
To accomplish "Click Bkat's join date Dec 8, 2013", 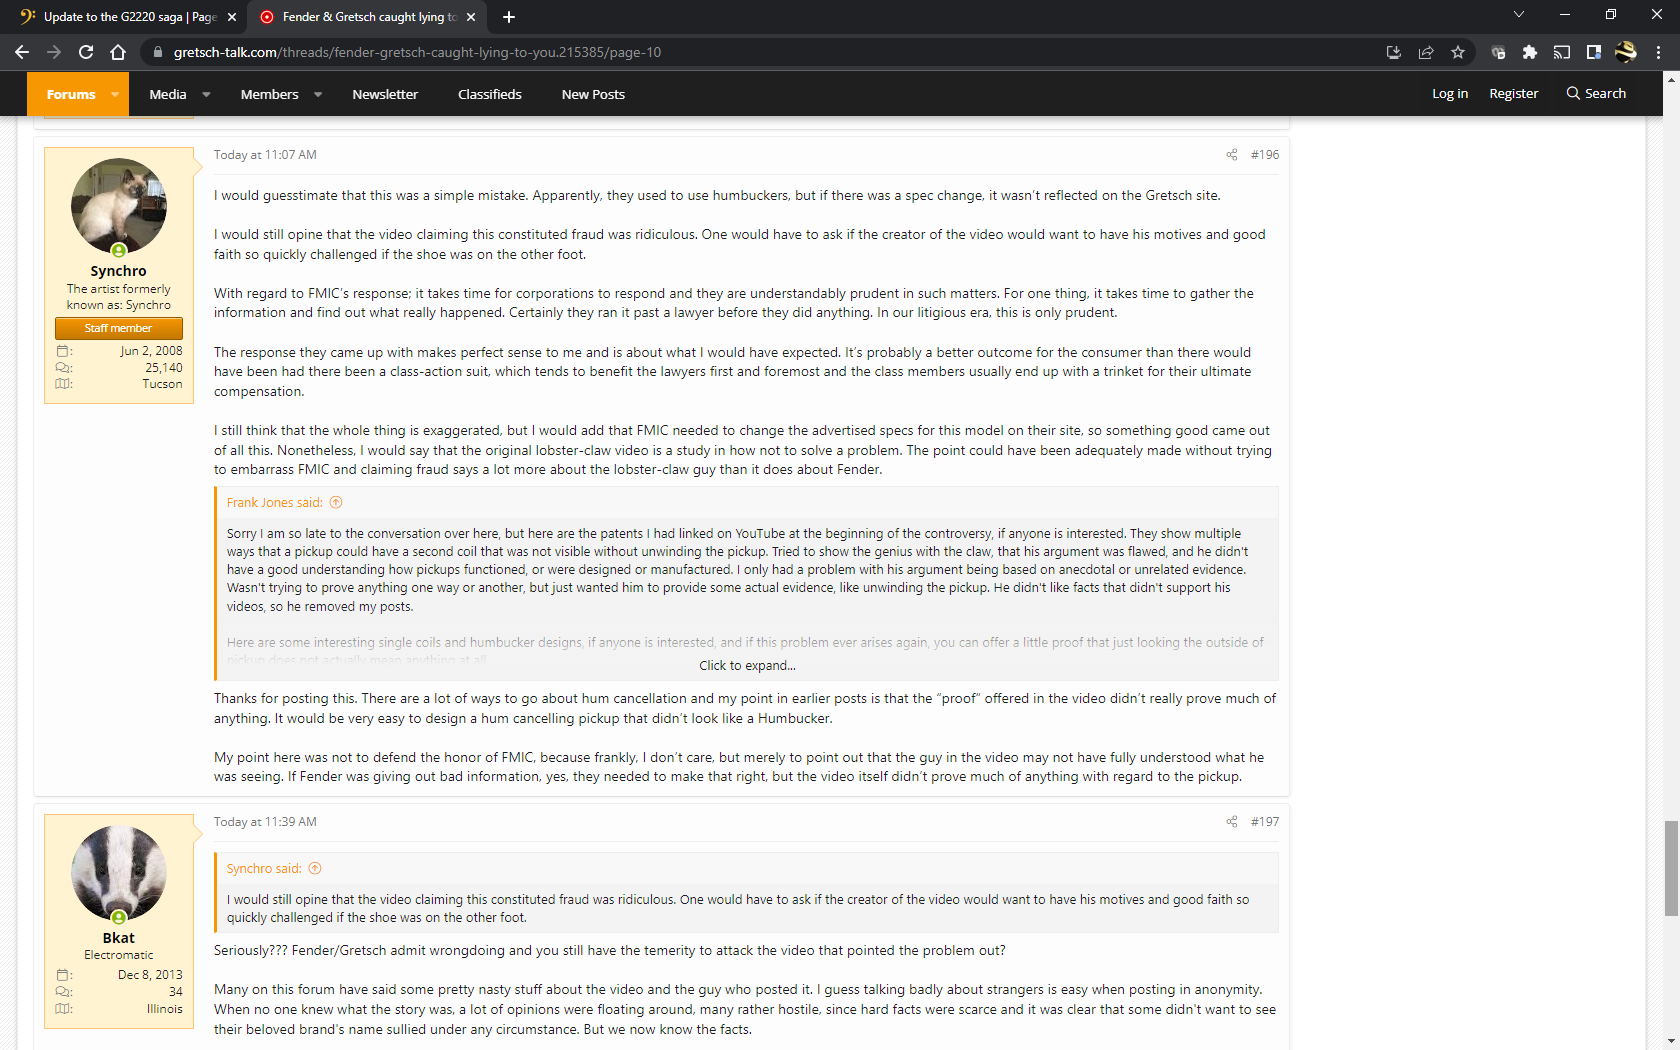I will [x=150, y=975].
